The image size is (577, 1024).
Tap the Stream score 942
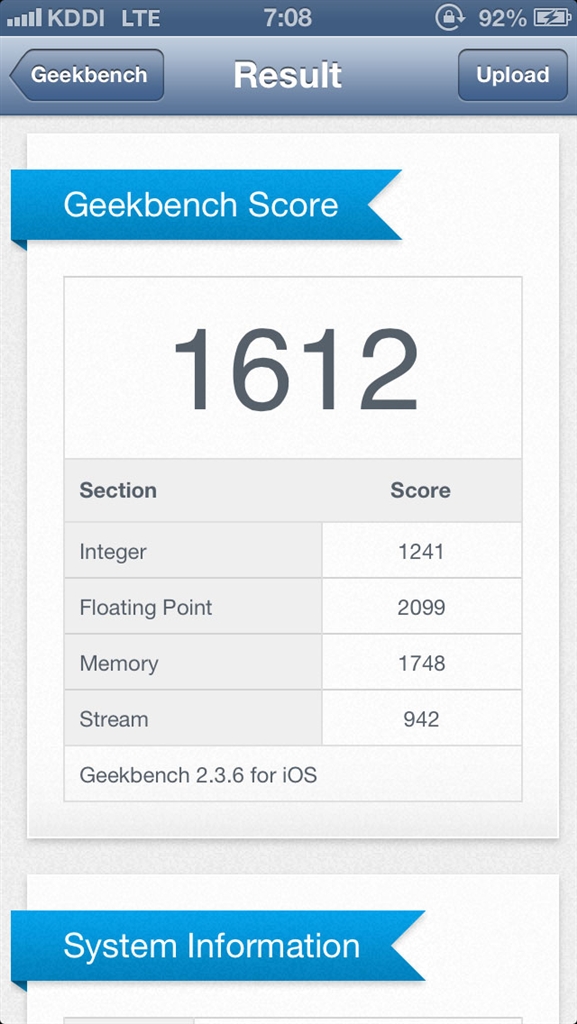click(x=421, y=719)
